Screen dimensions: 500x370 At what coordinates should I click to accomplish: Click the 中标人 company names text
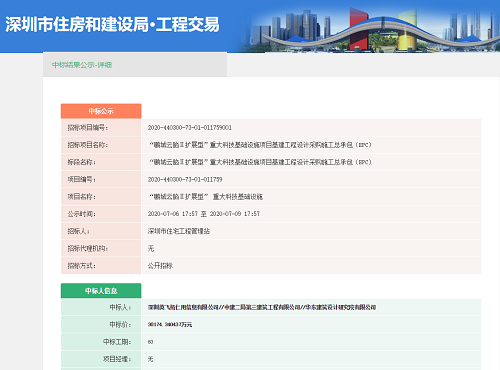262,307
